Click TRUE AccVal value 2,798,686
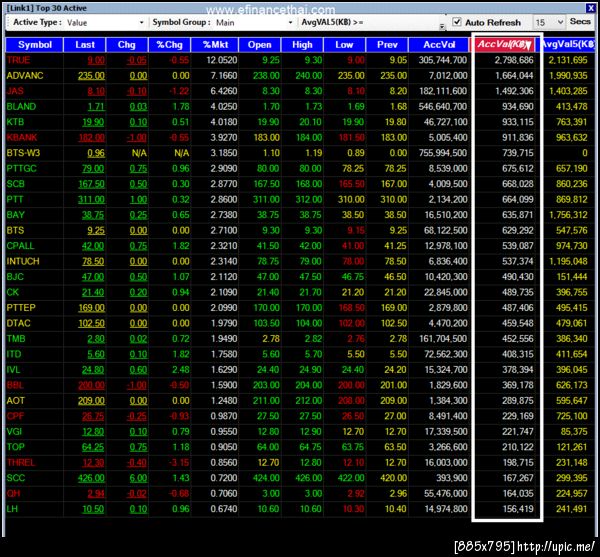Viewport: 600px width, 557px height. [x=514, y=60]
